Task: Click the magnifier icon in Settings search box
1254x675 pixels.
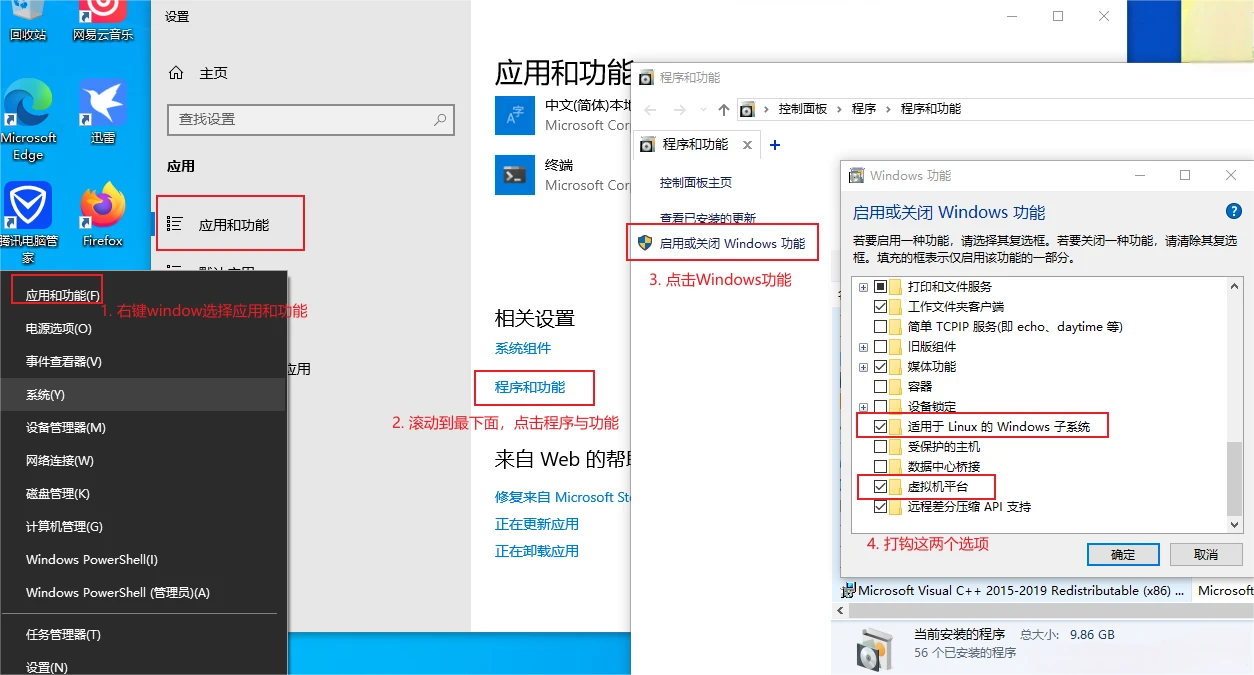Action: click(439, 119)
